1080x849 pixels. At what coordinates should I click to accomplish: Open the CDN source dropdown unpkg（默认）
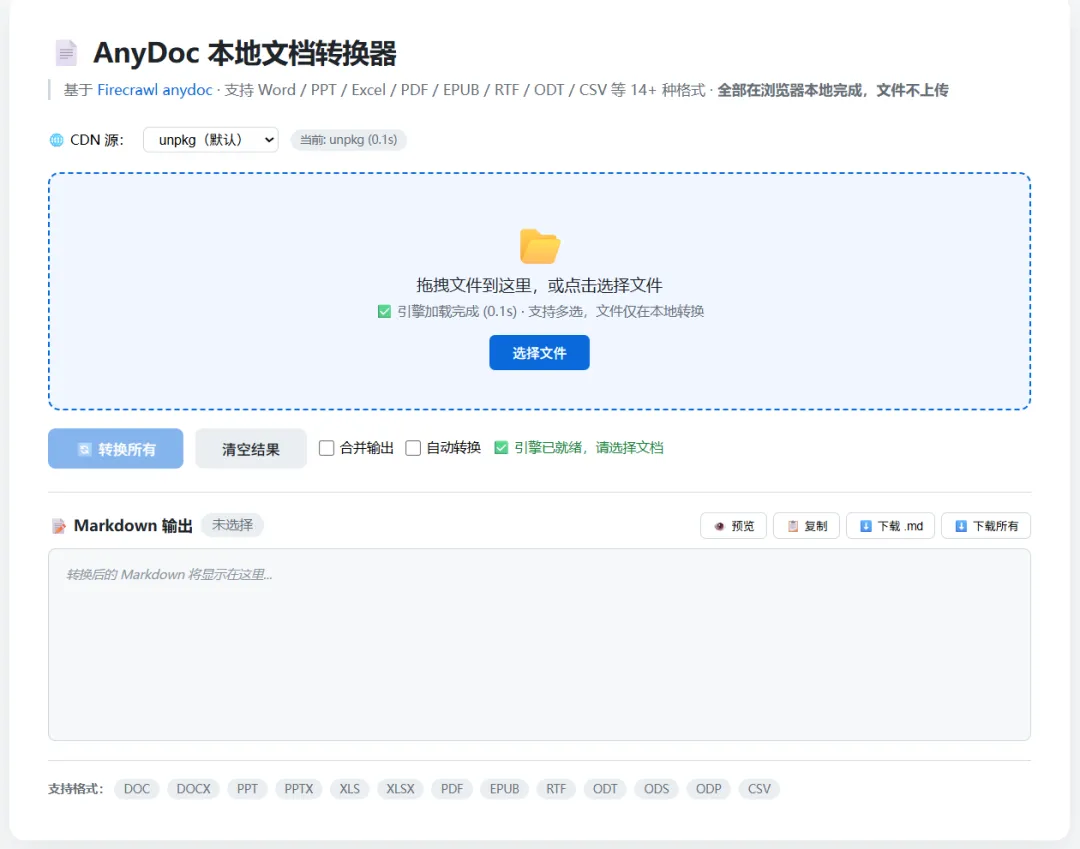(x=211, y=140)
